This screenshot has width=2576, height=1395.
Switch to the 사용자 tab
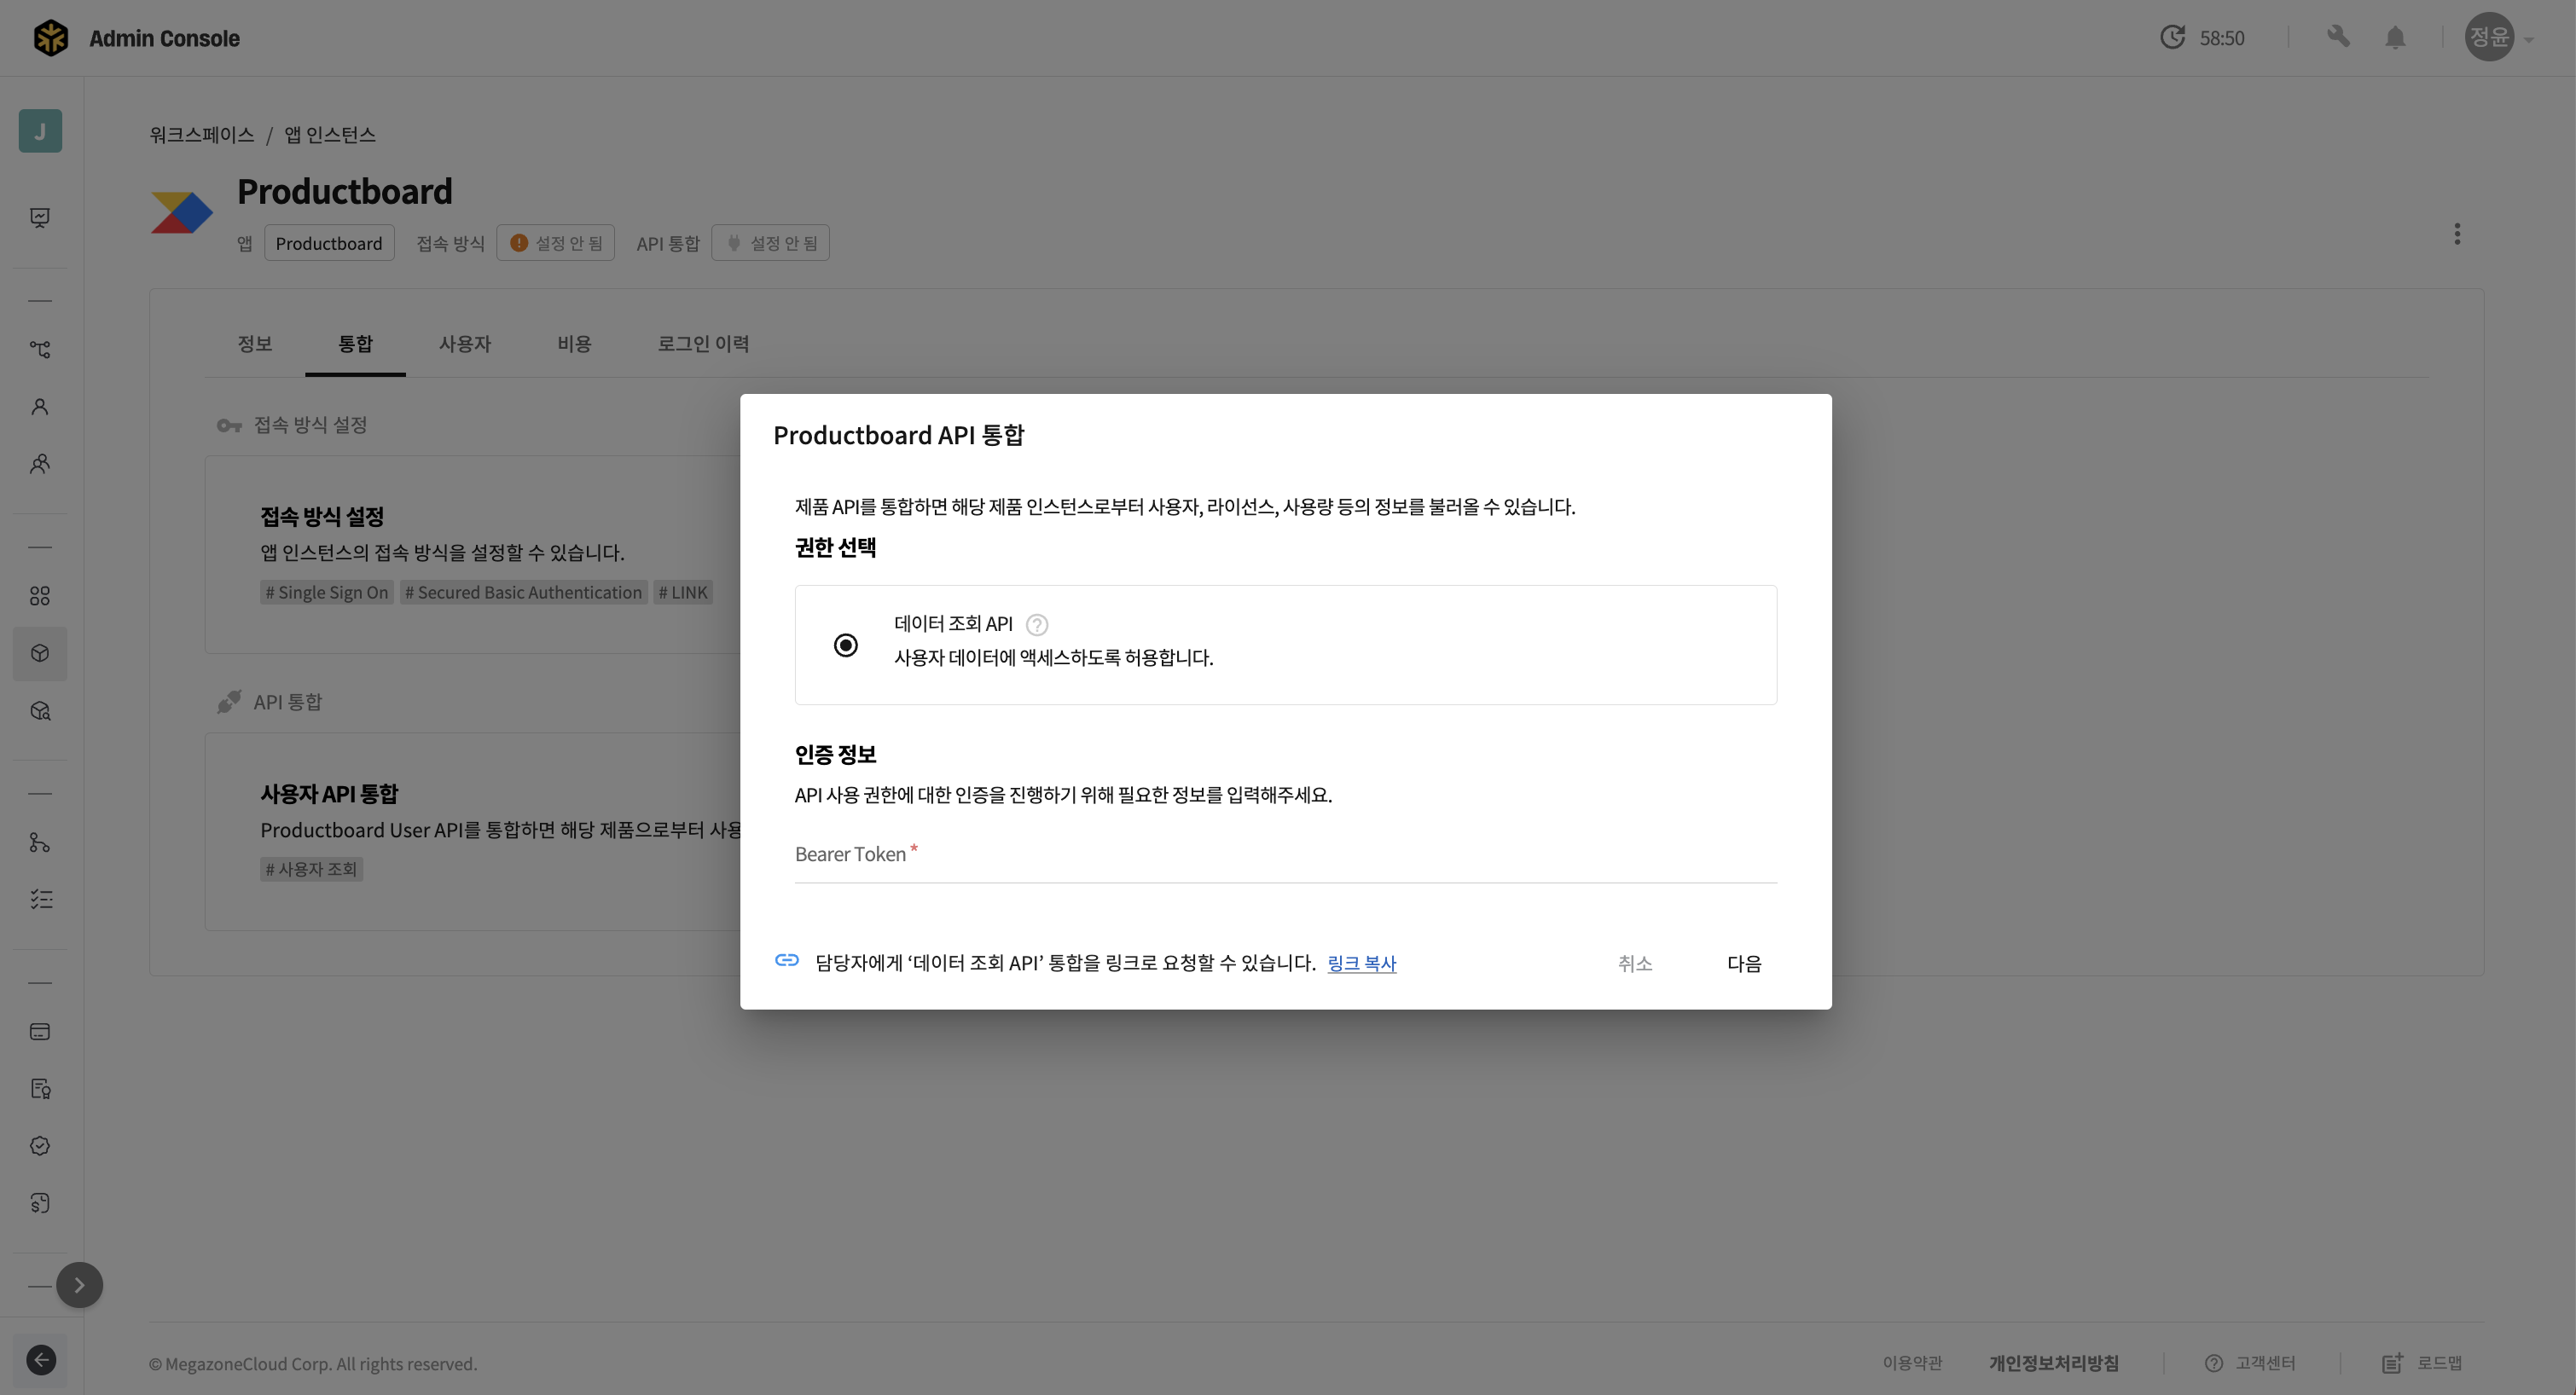pos(465,344)
